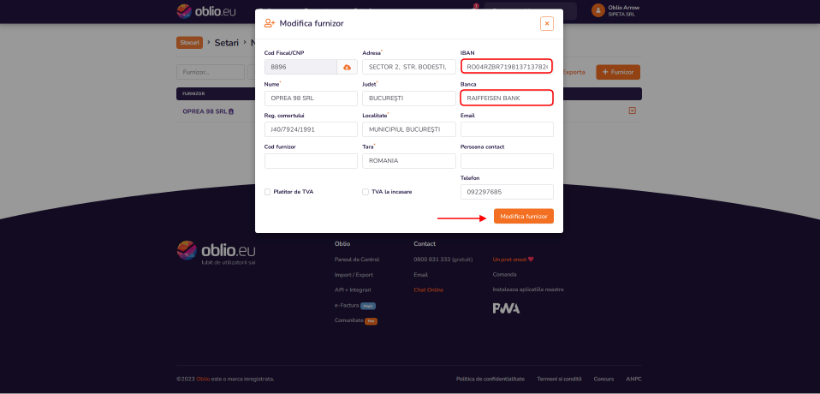This screenshot has height=394, width=820.
Task: Click the Stocuri breadcrumb button
Action: [x=189, y=42]
